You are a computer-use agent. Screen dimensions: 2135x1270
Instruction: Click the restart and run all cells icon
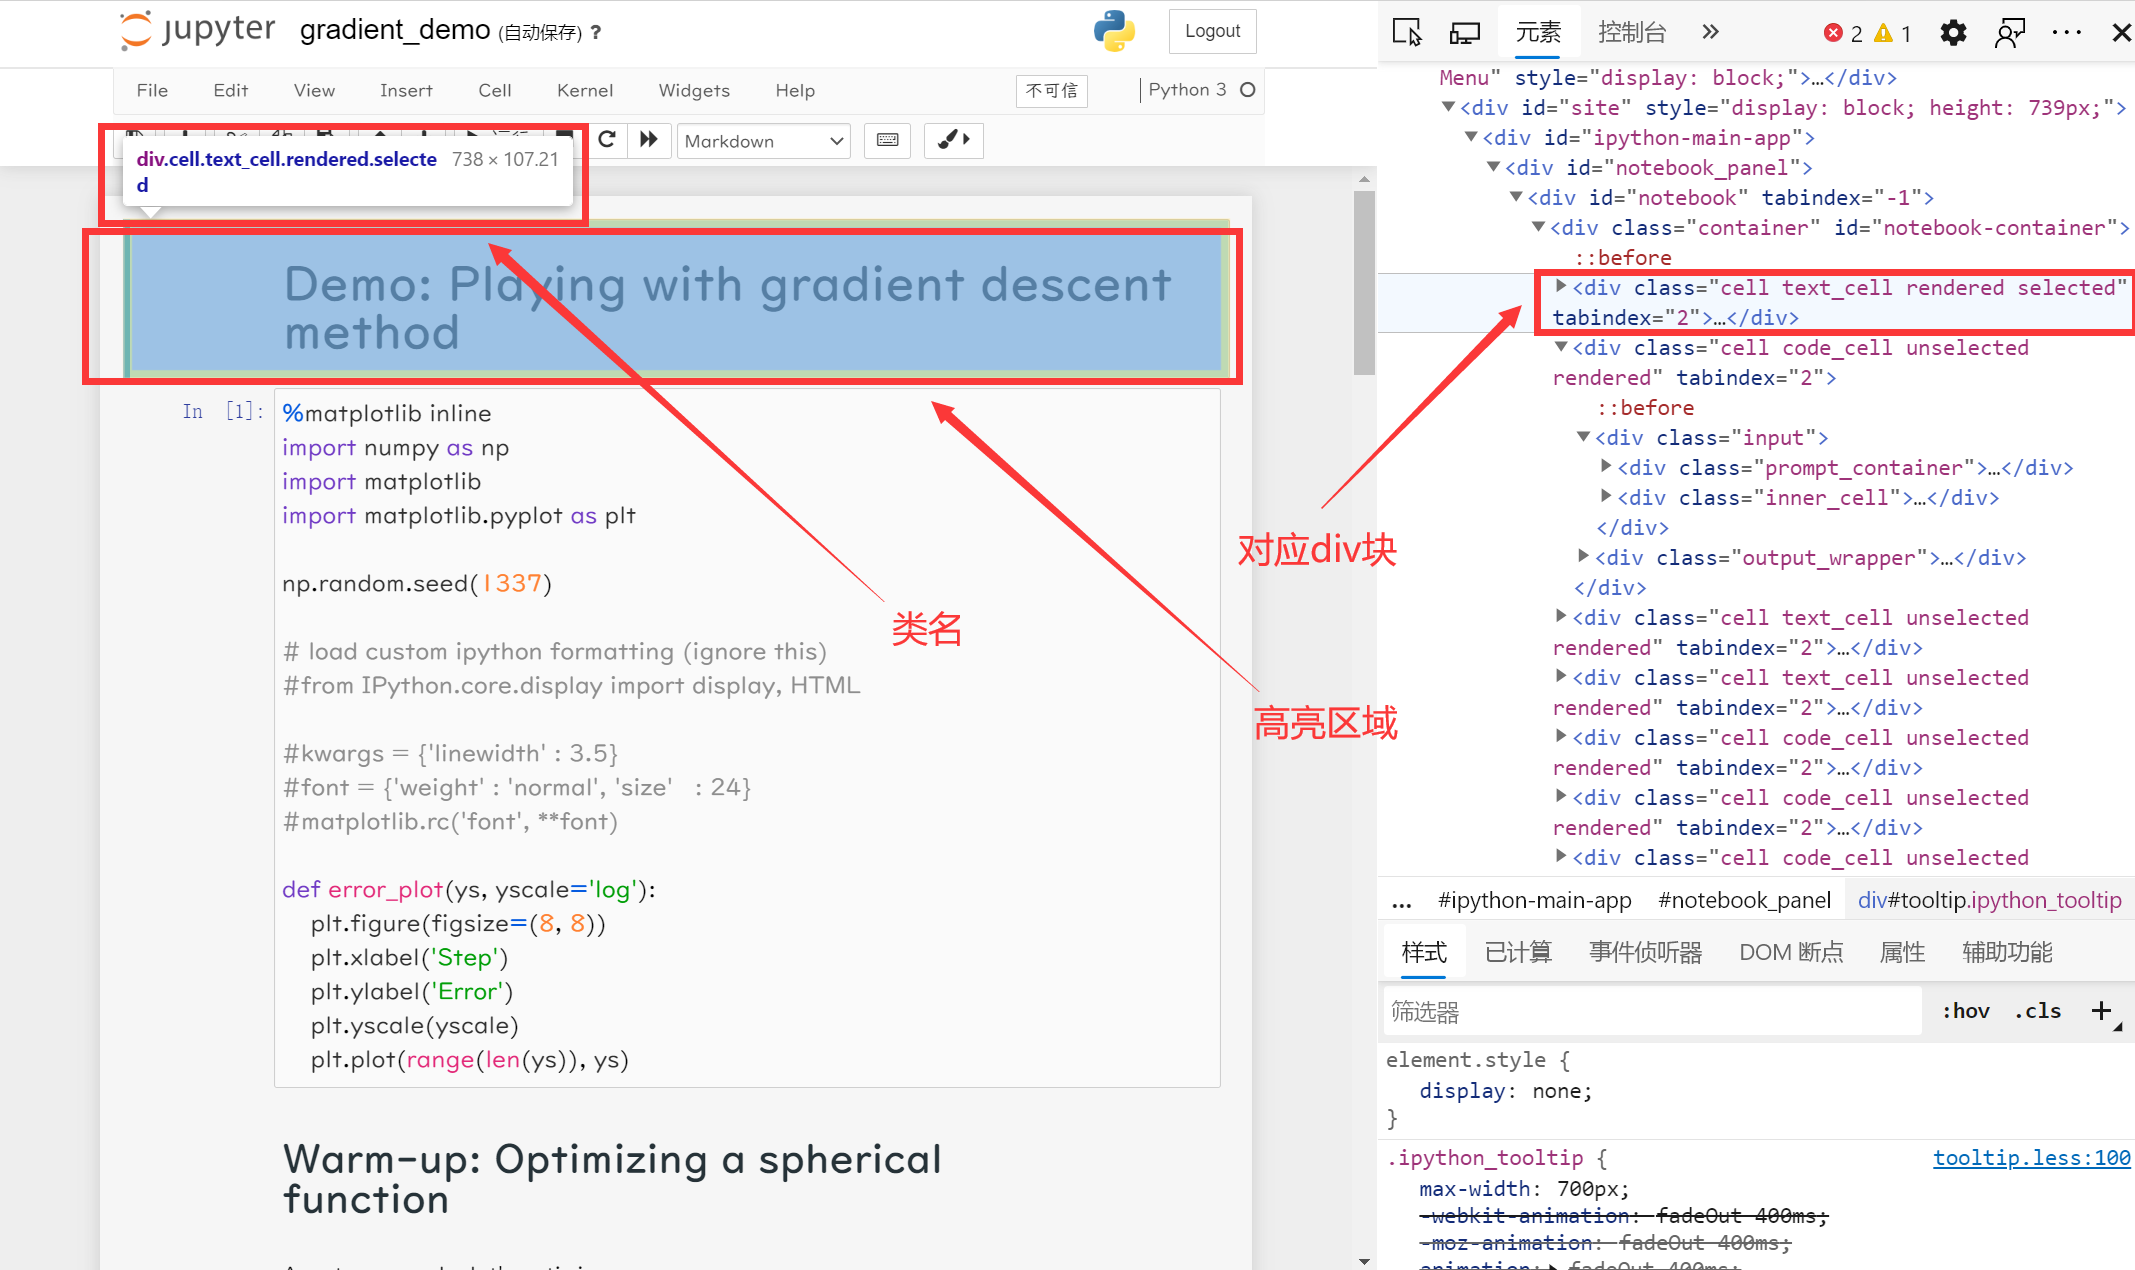649,140
